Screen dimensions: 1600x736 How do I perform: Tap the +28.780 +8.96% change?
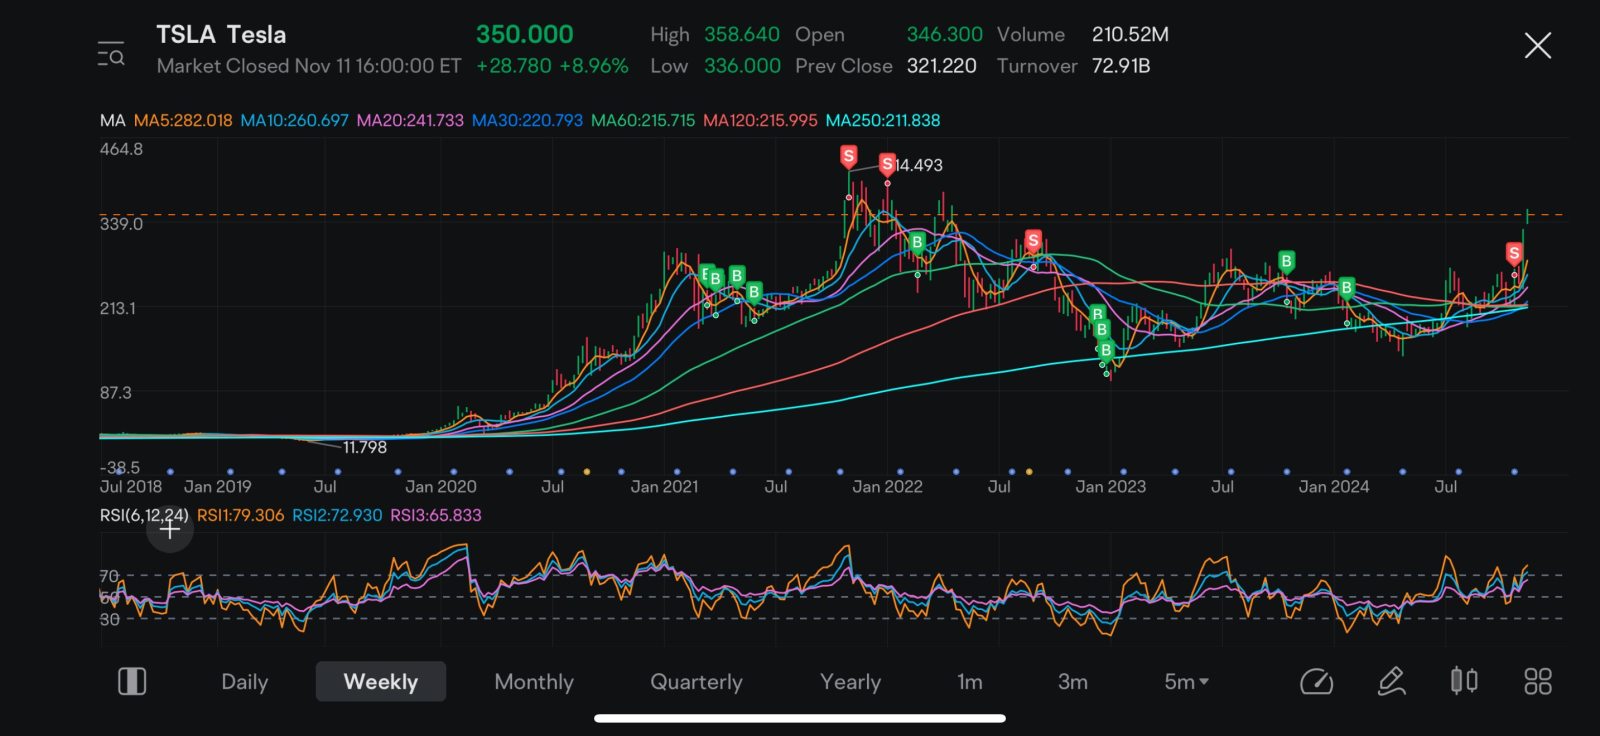[552, 66]
